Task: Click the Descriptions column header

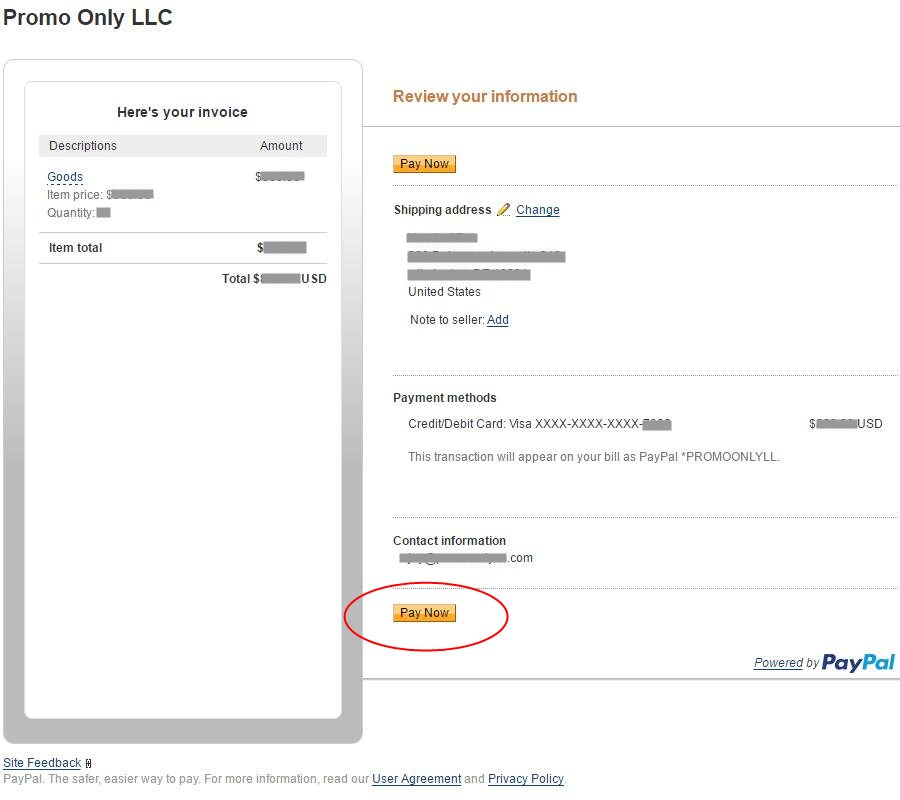Action: point(83,146)
